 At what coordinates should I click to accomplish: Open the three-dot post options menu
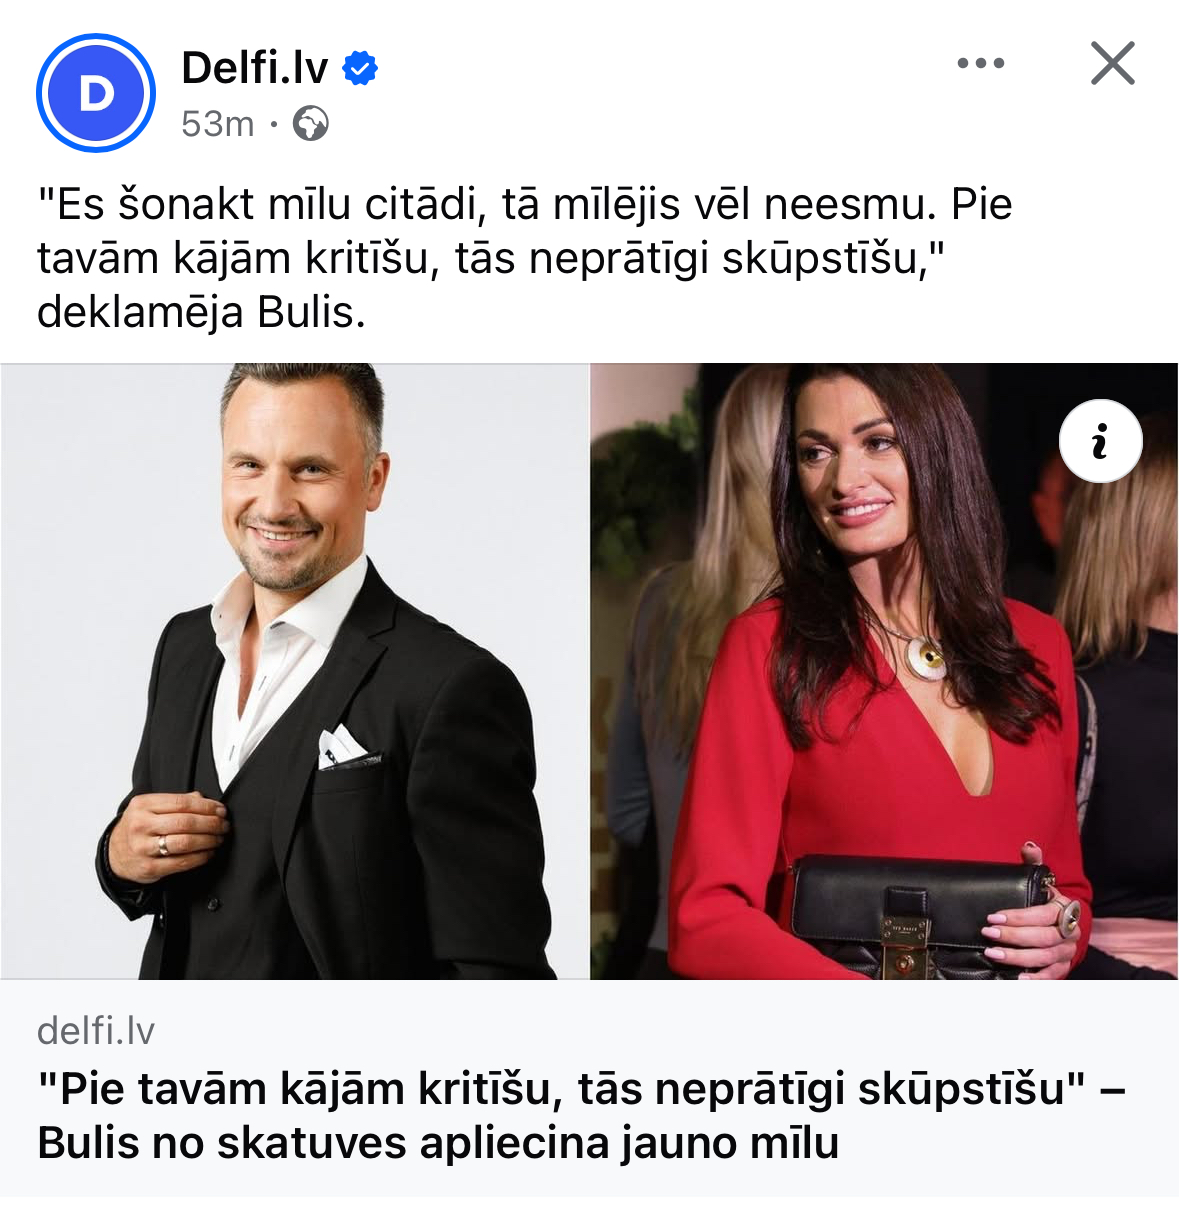coord(981,63)
